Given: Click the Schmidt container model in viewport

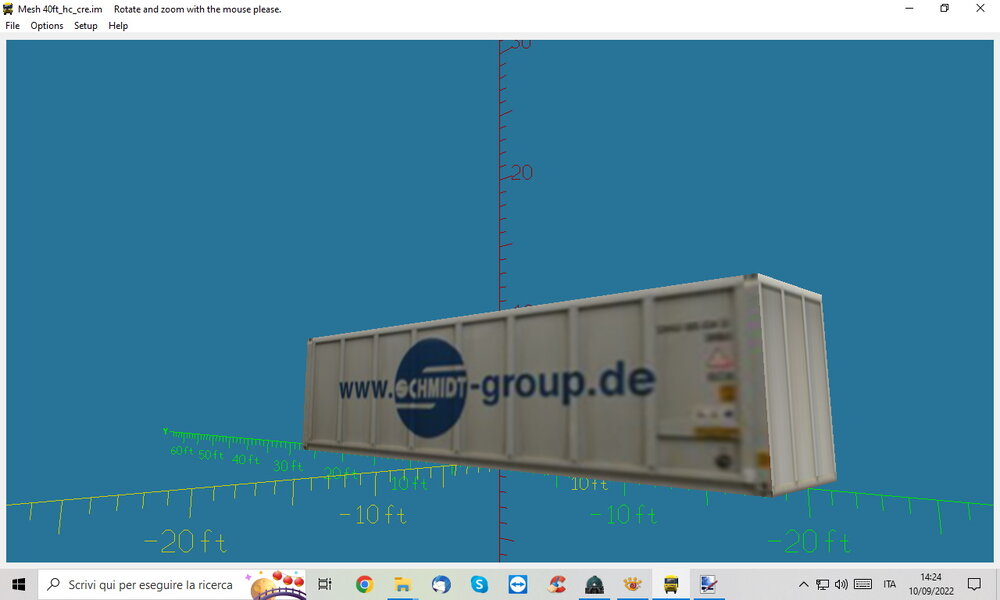Looking at the screenshot, I should pyautogui.click(x=570, y=384).
